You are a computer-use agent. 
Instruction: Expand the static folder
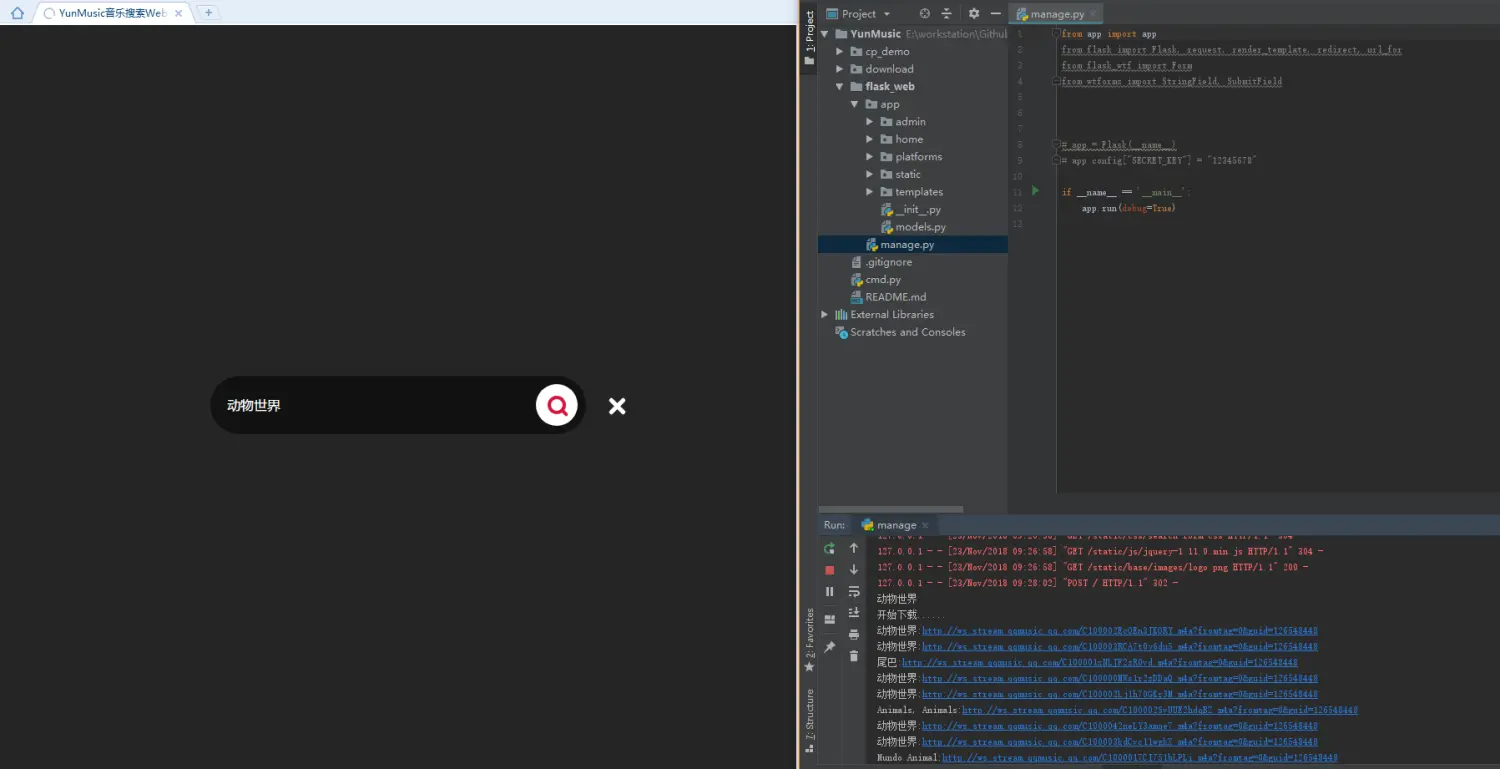point(870,174)
